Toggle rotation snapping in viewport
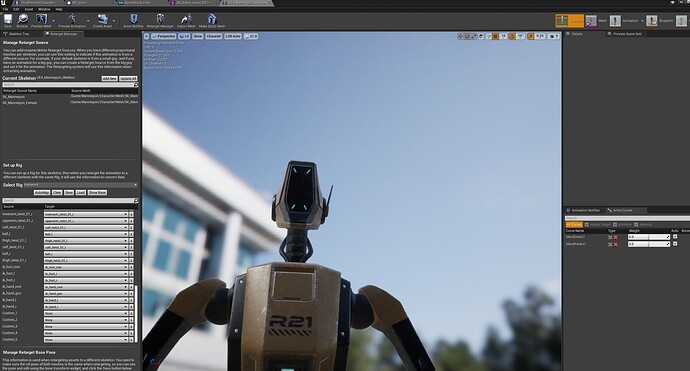This screenshot has width=690, height=371. [x=512, y=37]
